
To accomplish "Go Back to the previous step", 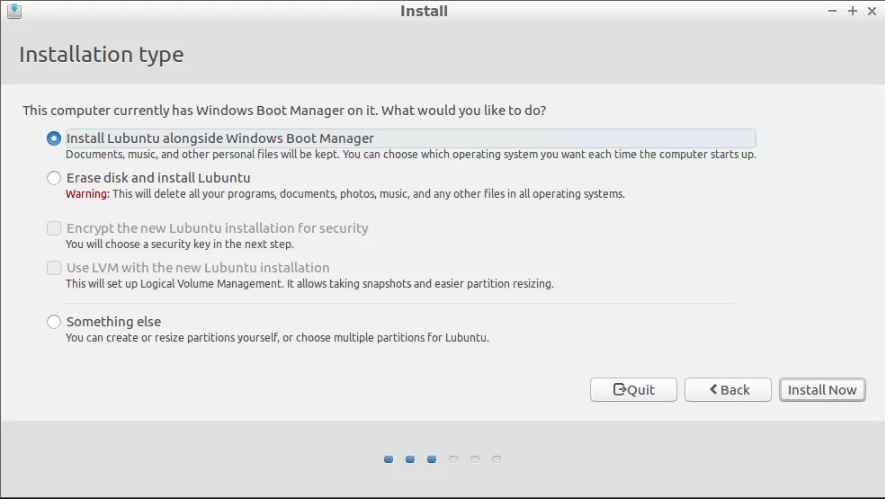I will [728, 390].
